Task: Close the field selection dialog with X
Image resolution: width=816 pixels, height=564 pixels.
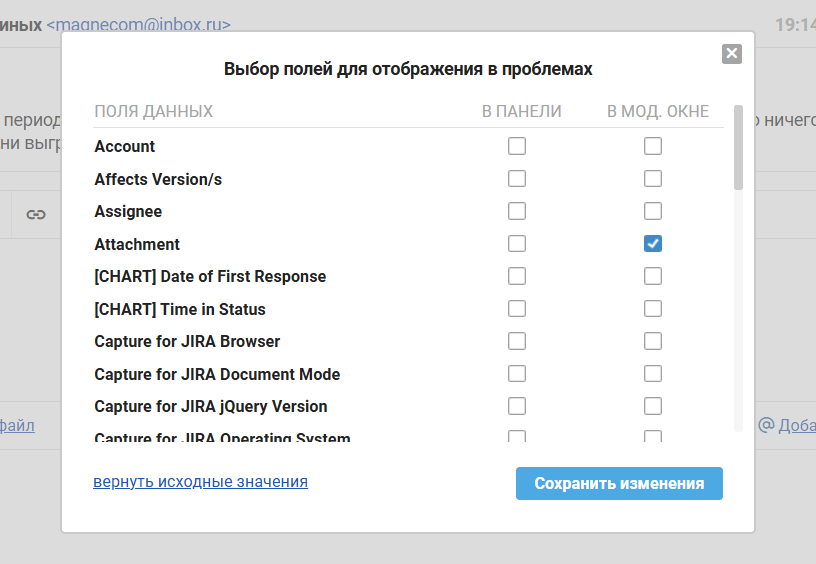Action: click(x=732, y=54)
